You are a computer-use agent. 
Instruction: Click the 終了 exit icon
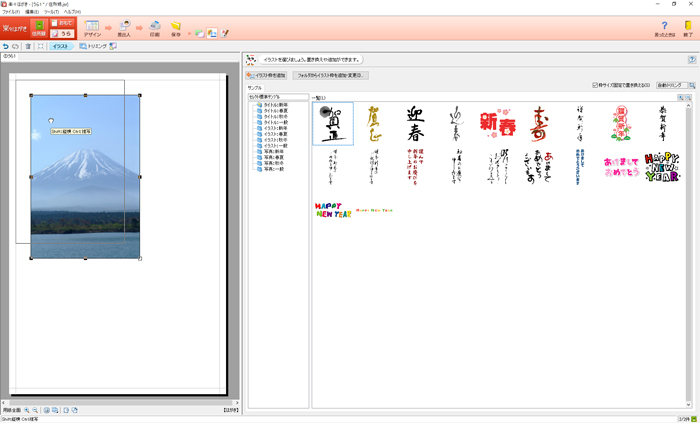(x=686, y=28)
